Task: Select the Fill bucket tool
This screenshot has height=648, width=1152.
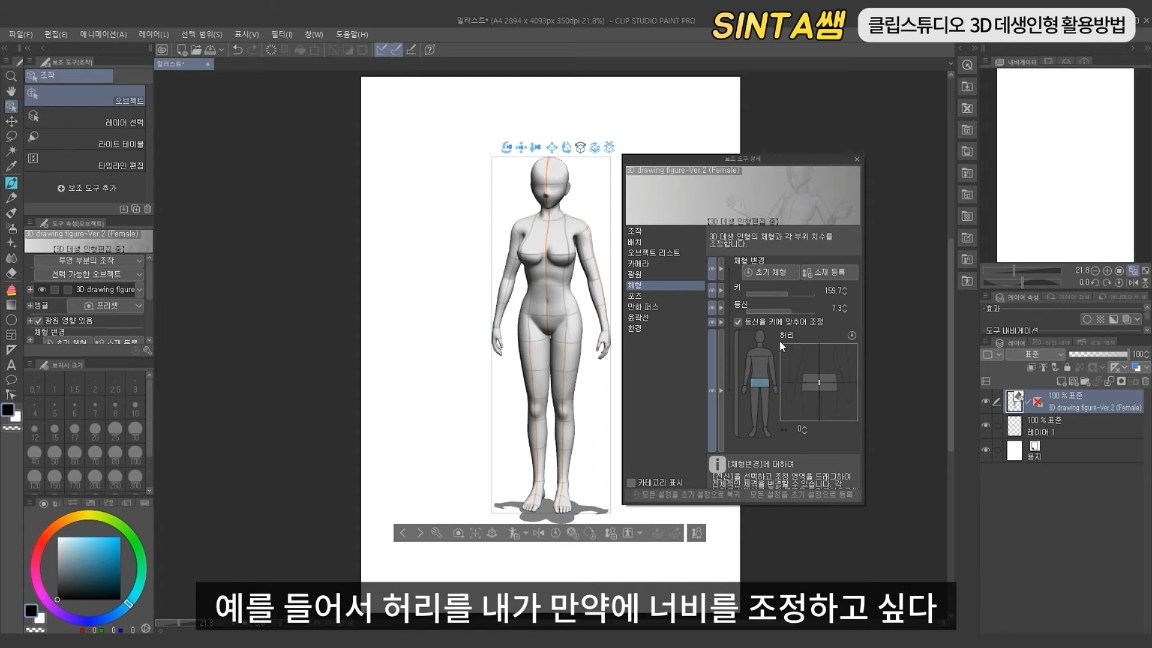Action: click(11, 289)
